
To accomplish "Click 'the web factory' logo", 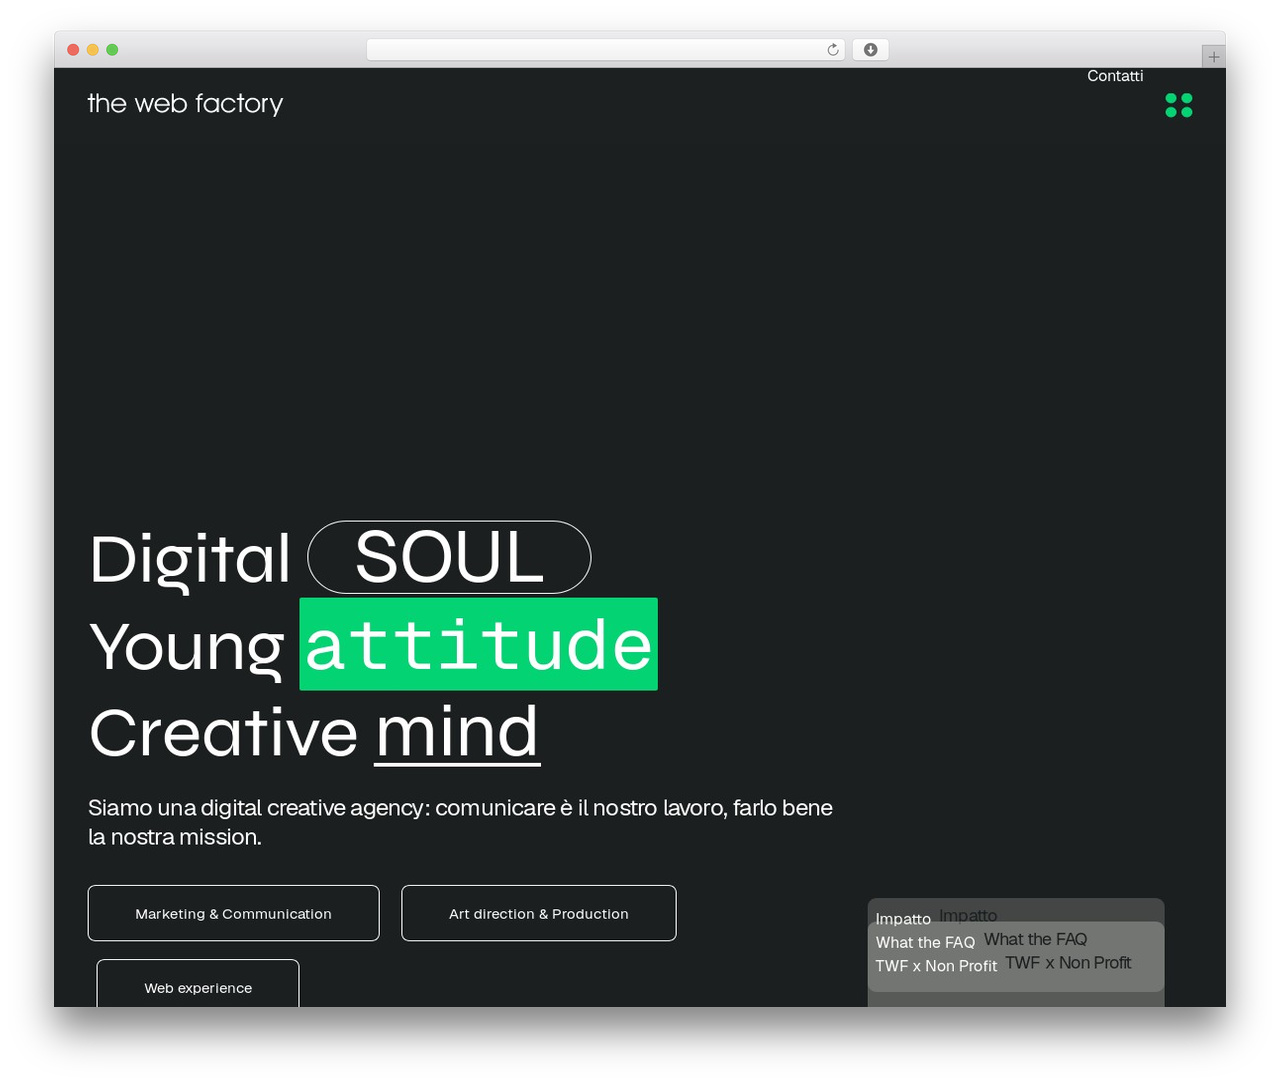I will coord(185,104).
